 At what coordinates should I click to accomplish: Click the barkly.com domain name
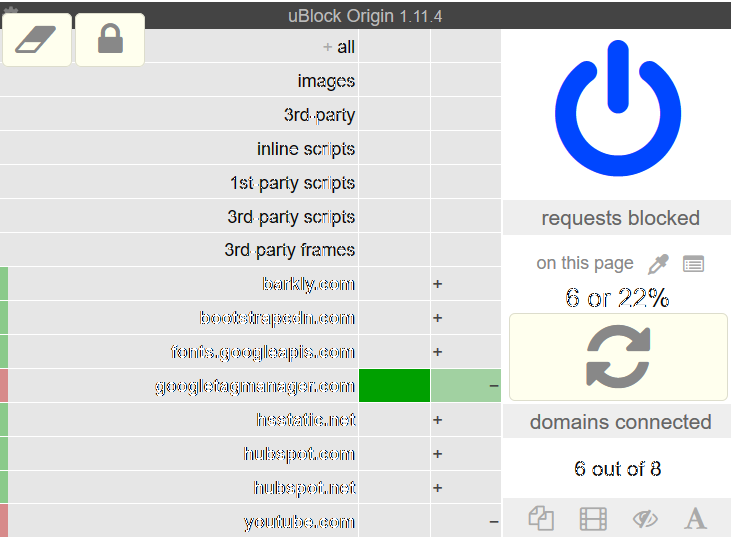pos(308,284)
